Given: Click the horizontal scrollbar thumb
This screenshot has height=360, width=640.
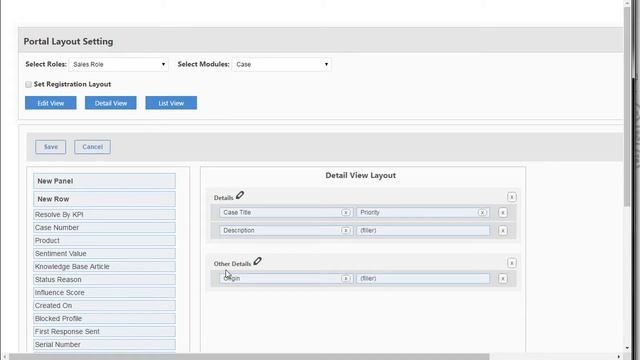Looking at the screenshot, I should pos(249,357).
